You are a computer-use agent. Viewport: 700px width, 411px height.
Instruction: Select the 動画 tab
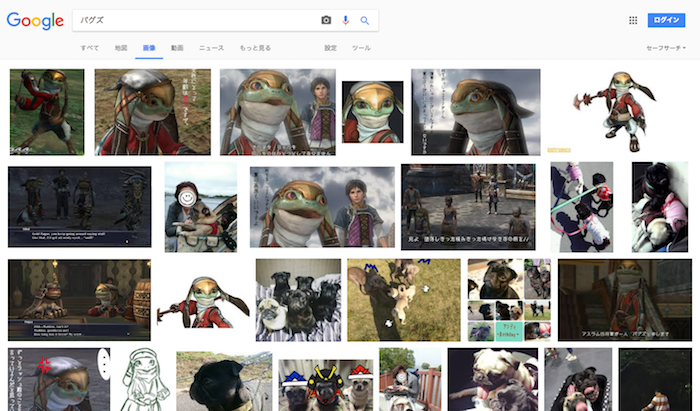177,48
